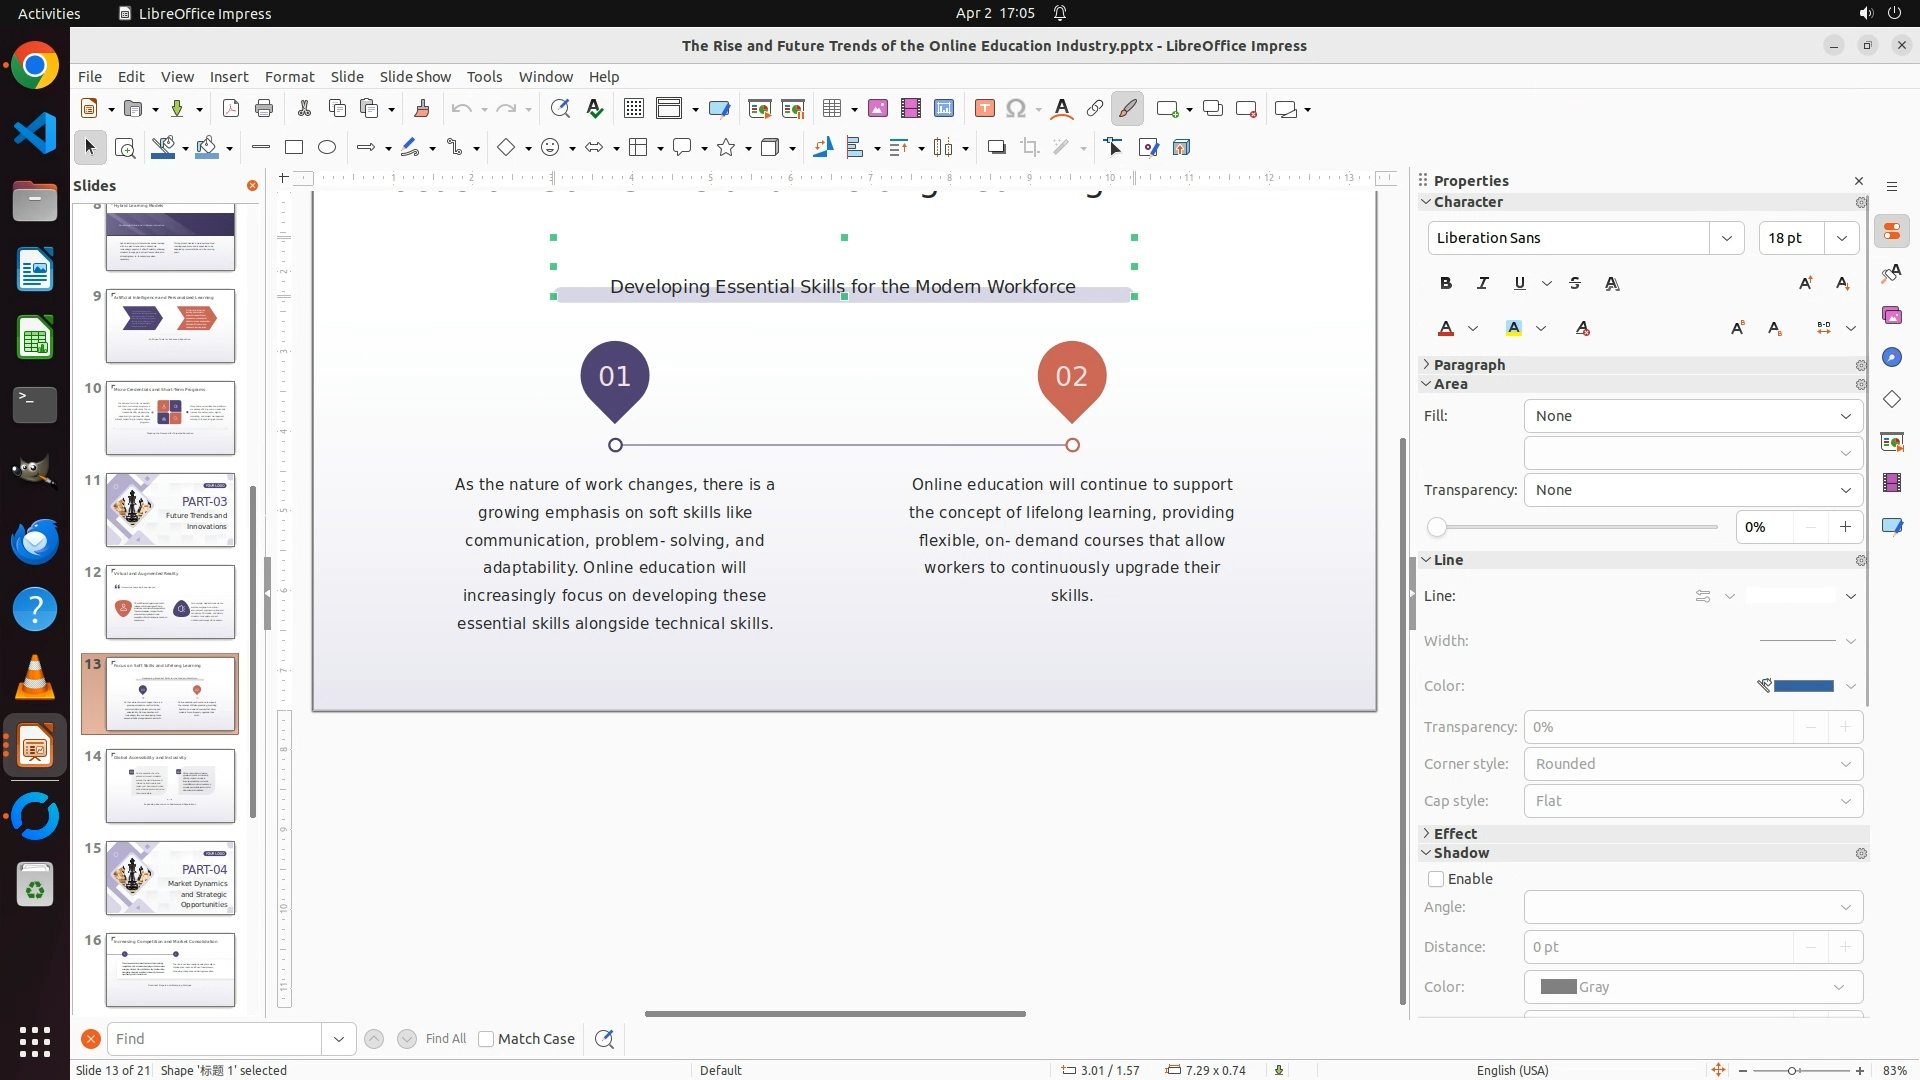Insert a text box from toolbar
The image size is (1920, 1080).
[984, 109]
